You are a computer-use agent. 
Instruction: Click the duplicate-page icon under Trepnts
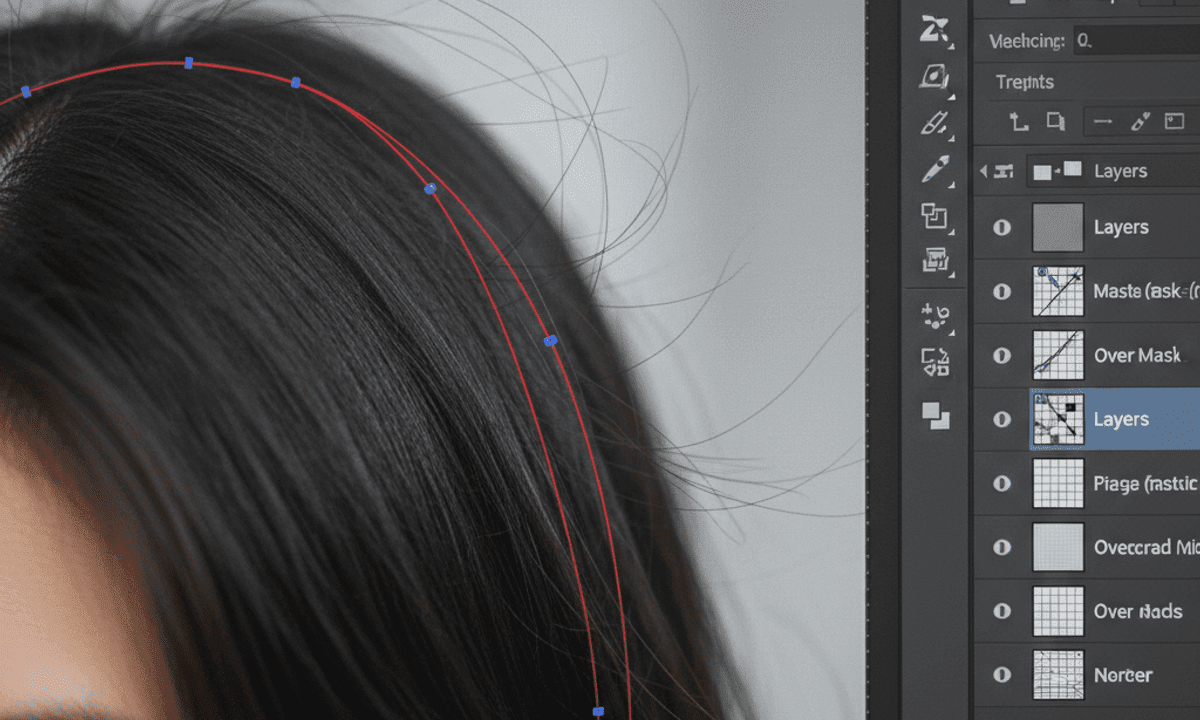tap(1056, 122)
